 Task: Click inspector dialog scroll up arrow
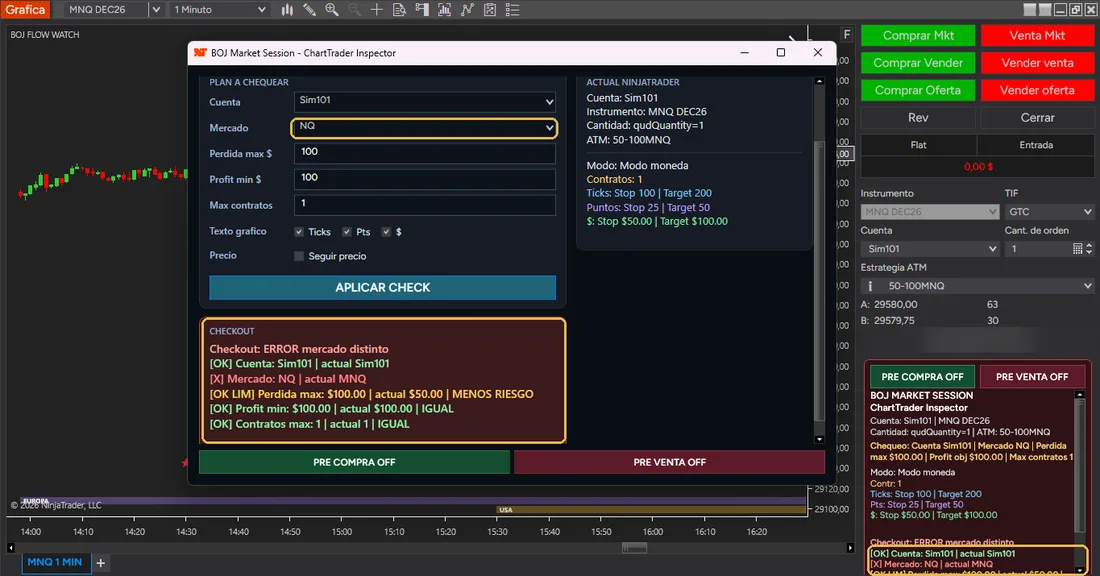819,81
